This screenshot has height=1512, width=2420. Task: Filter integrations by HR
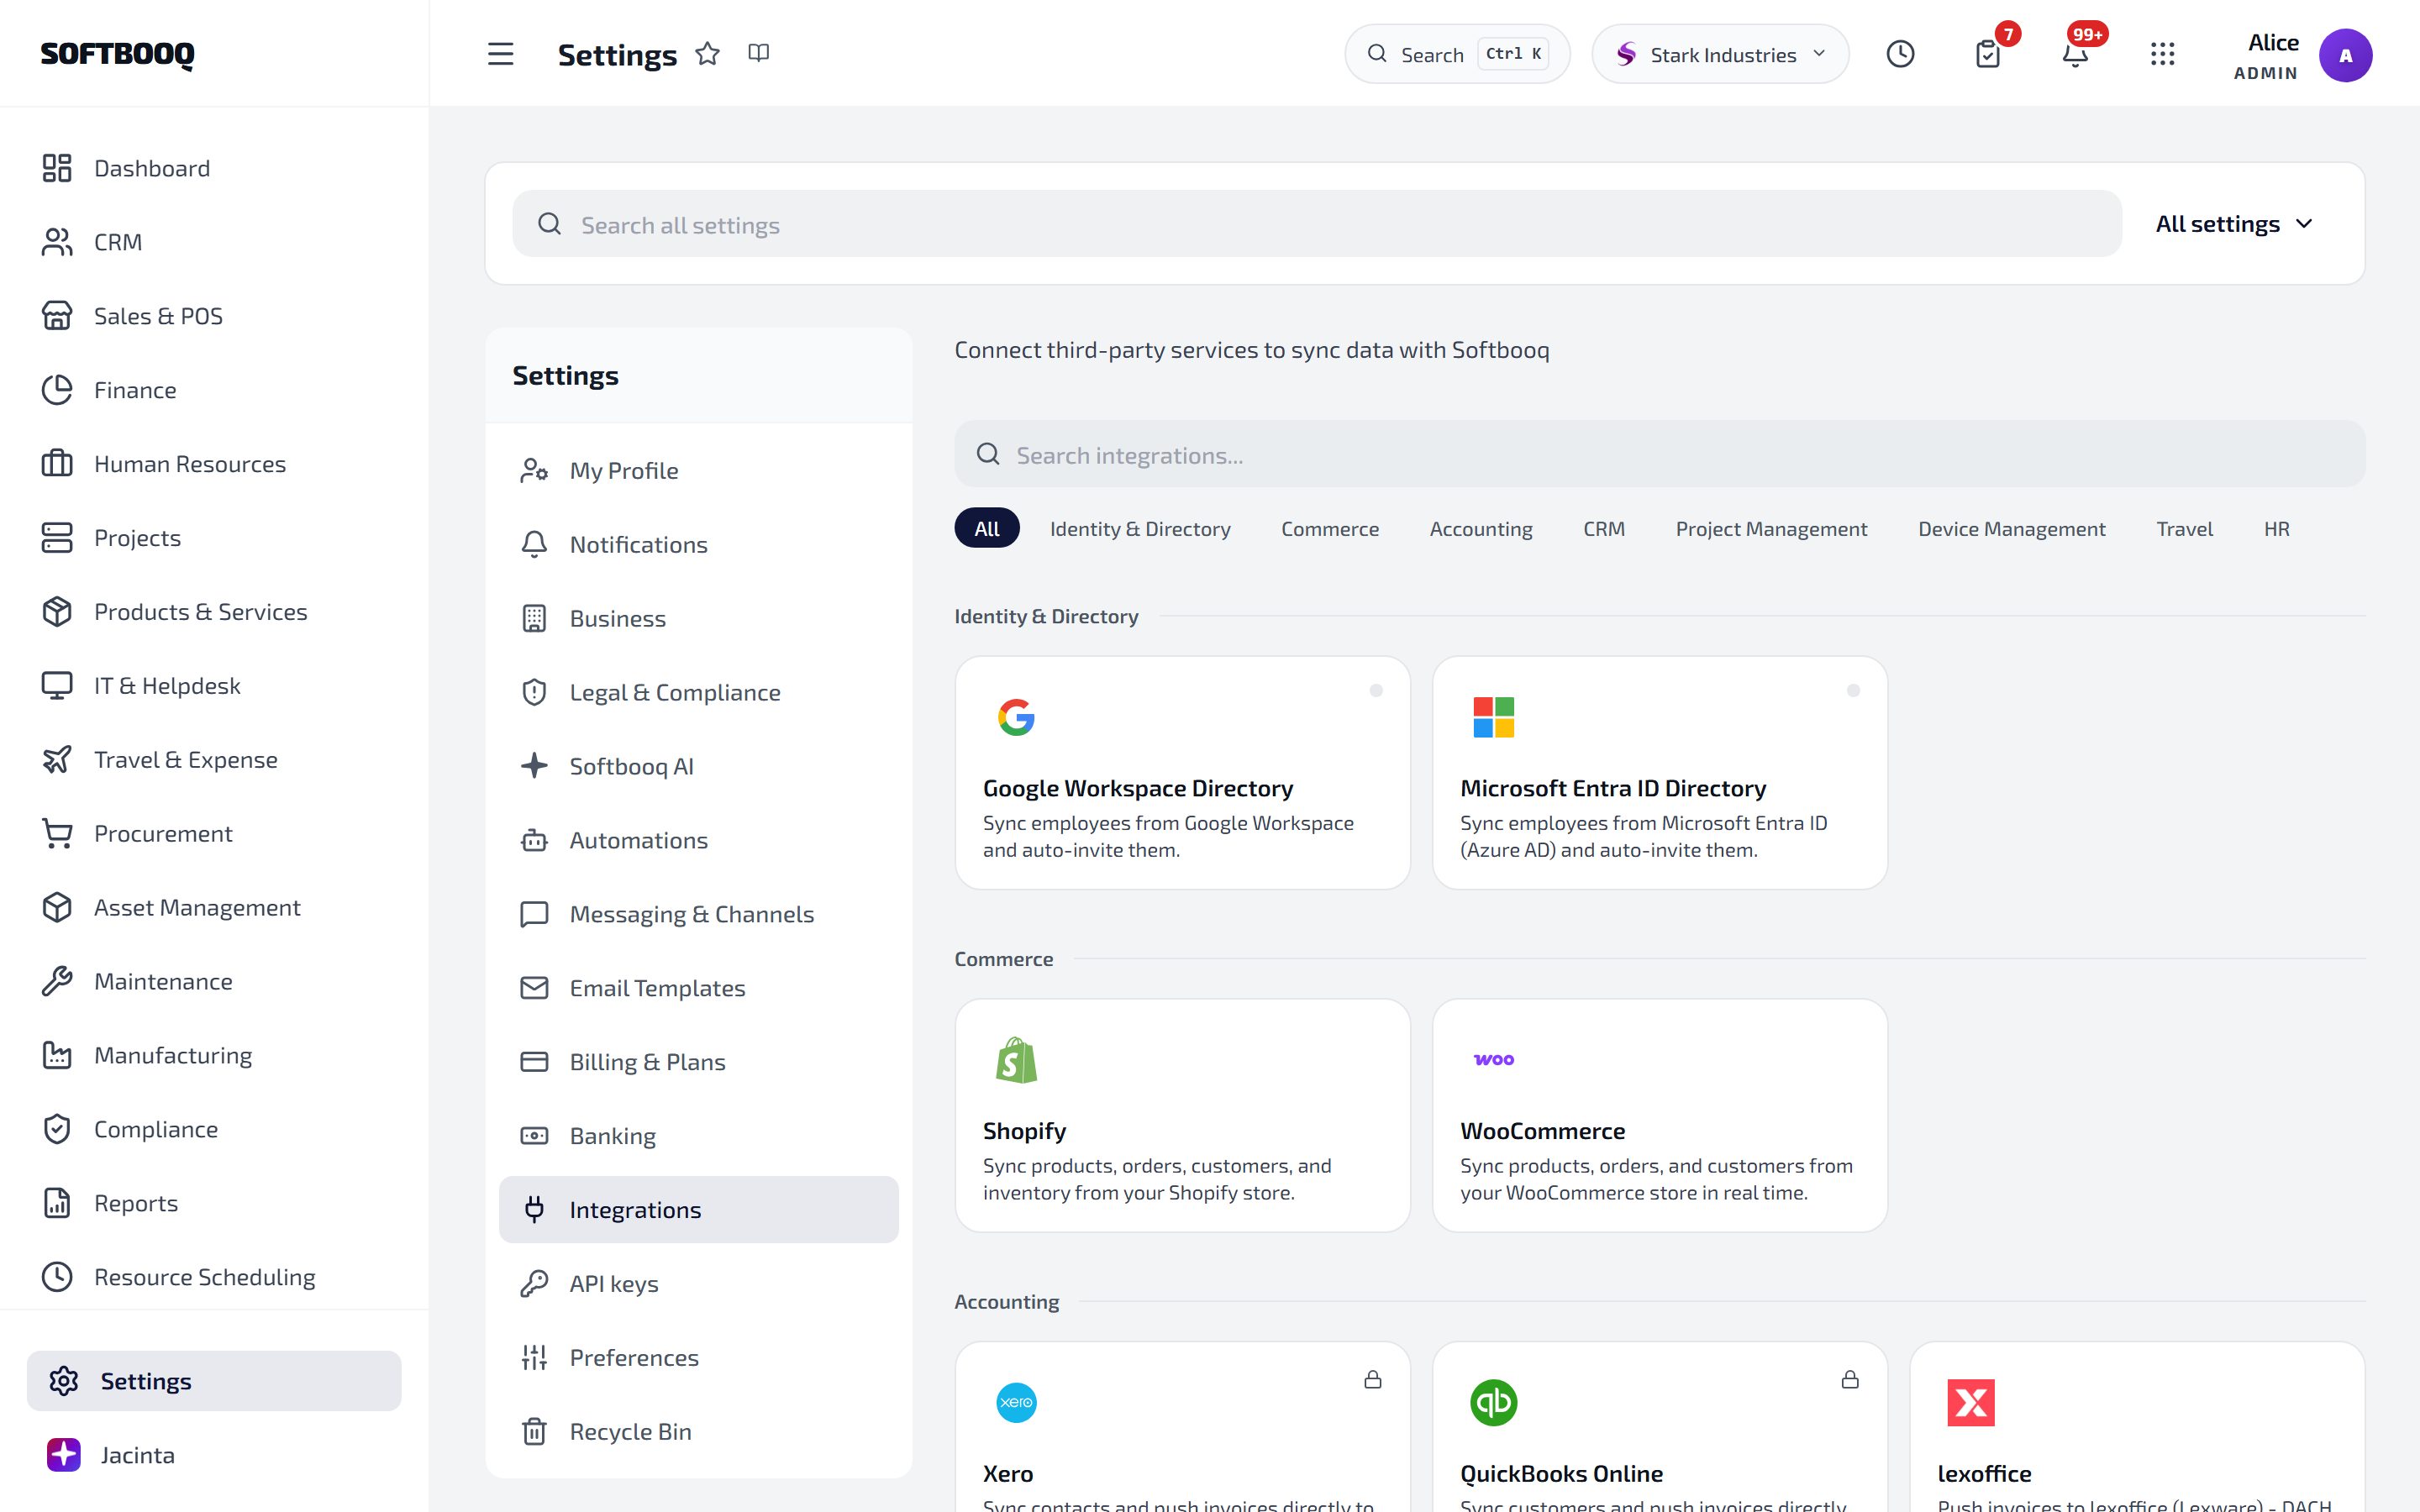(x=2276, y=528)
